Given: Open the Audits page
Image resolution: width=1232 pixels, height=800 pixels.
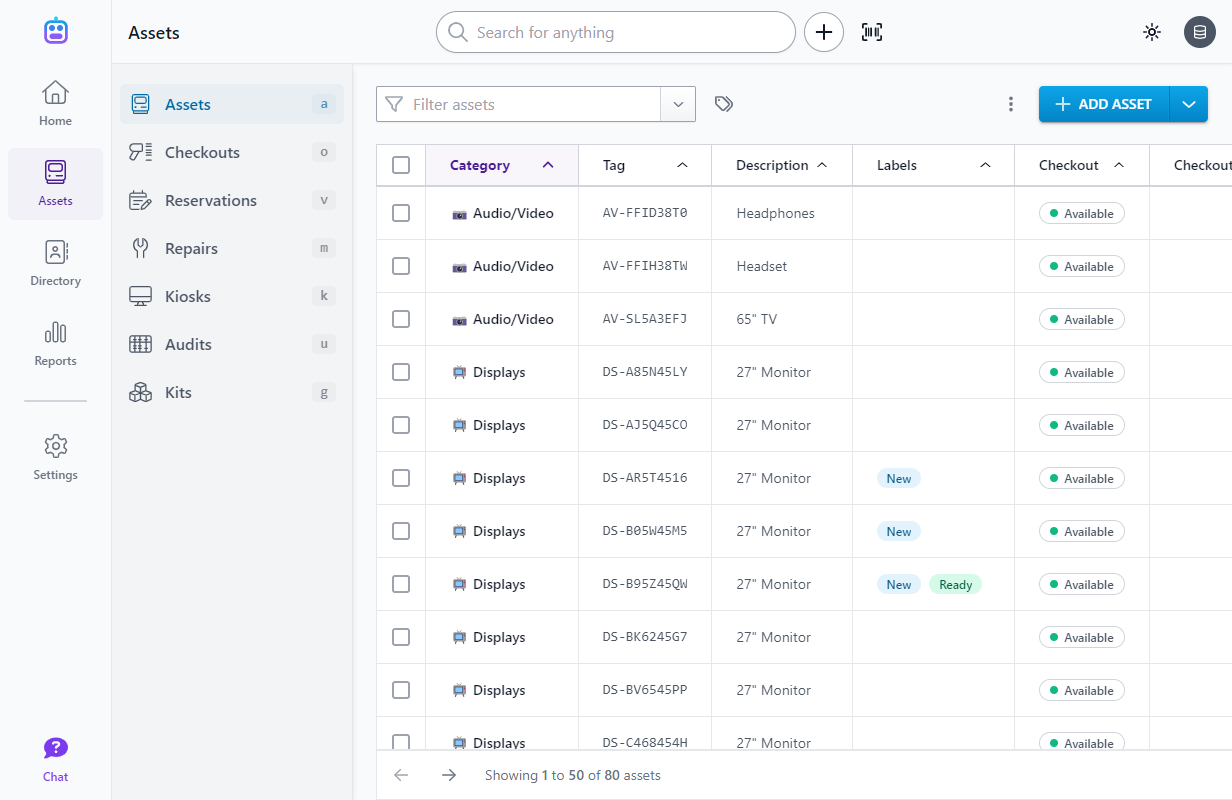Looking at the screenshot, I should coord(187,344).
